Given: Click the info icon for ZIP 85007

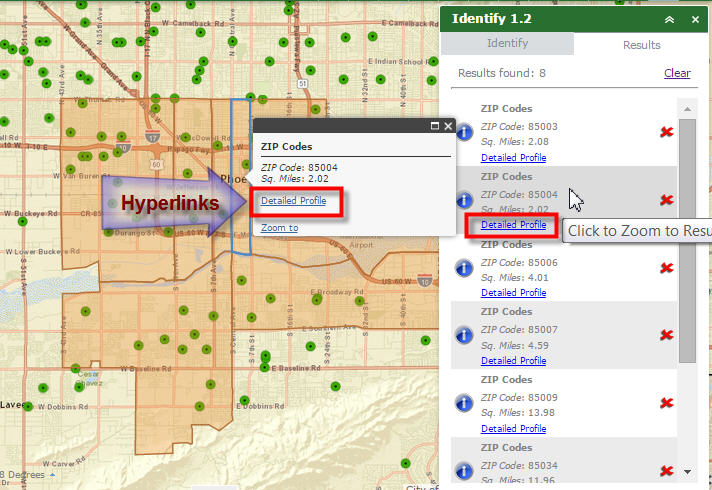Looking at the screenshot, I should pos(464,336).
